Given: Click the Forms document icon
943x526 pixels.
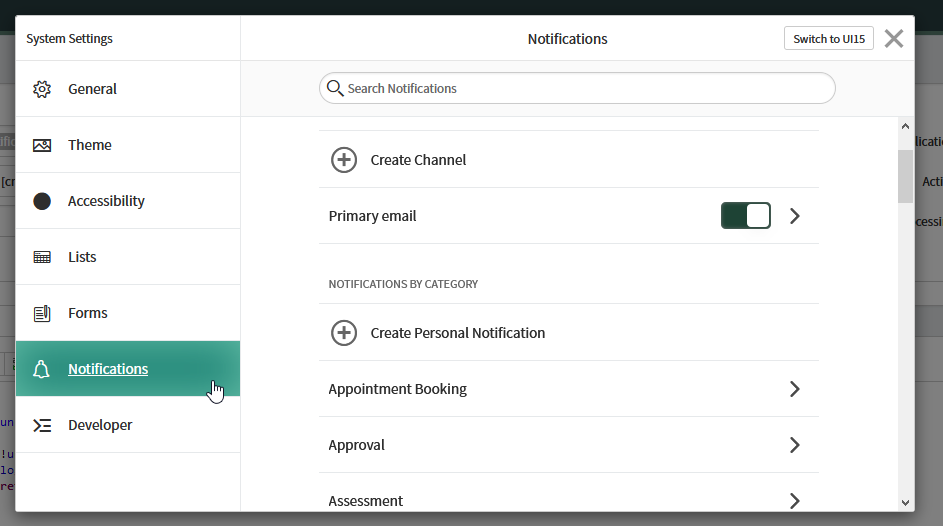Looking at the screenshot, I should 41,313.
